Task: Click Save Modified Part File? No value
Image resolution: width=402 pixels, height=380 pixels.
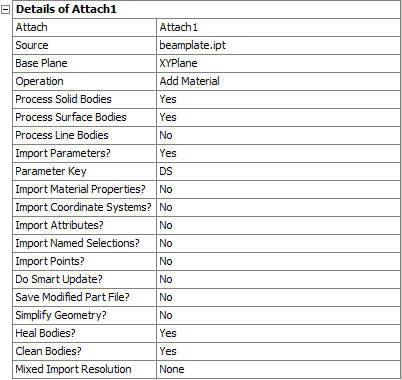Action: tap(278, 297)
